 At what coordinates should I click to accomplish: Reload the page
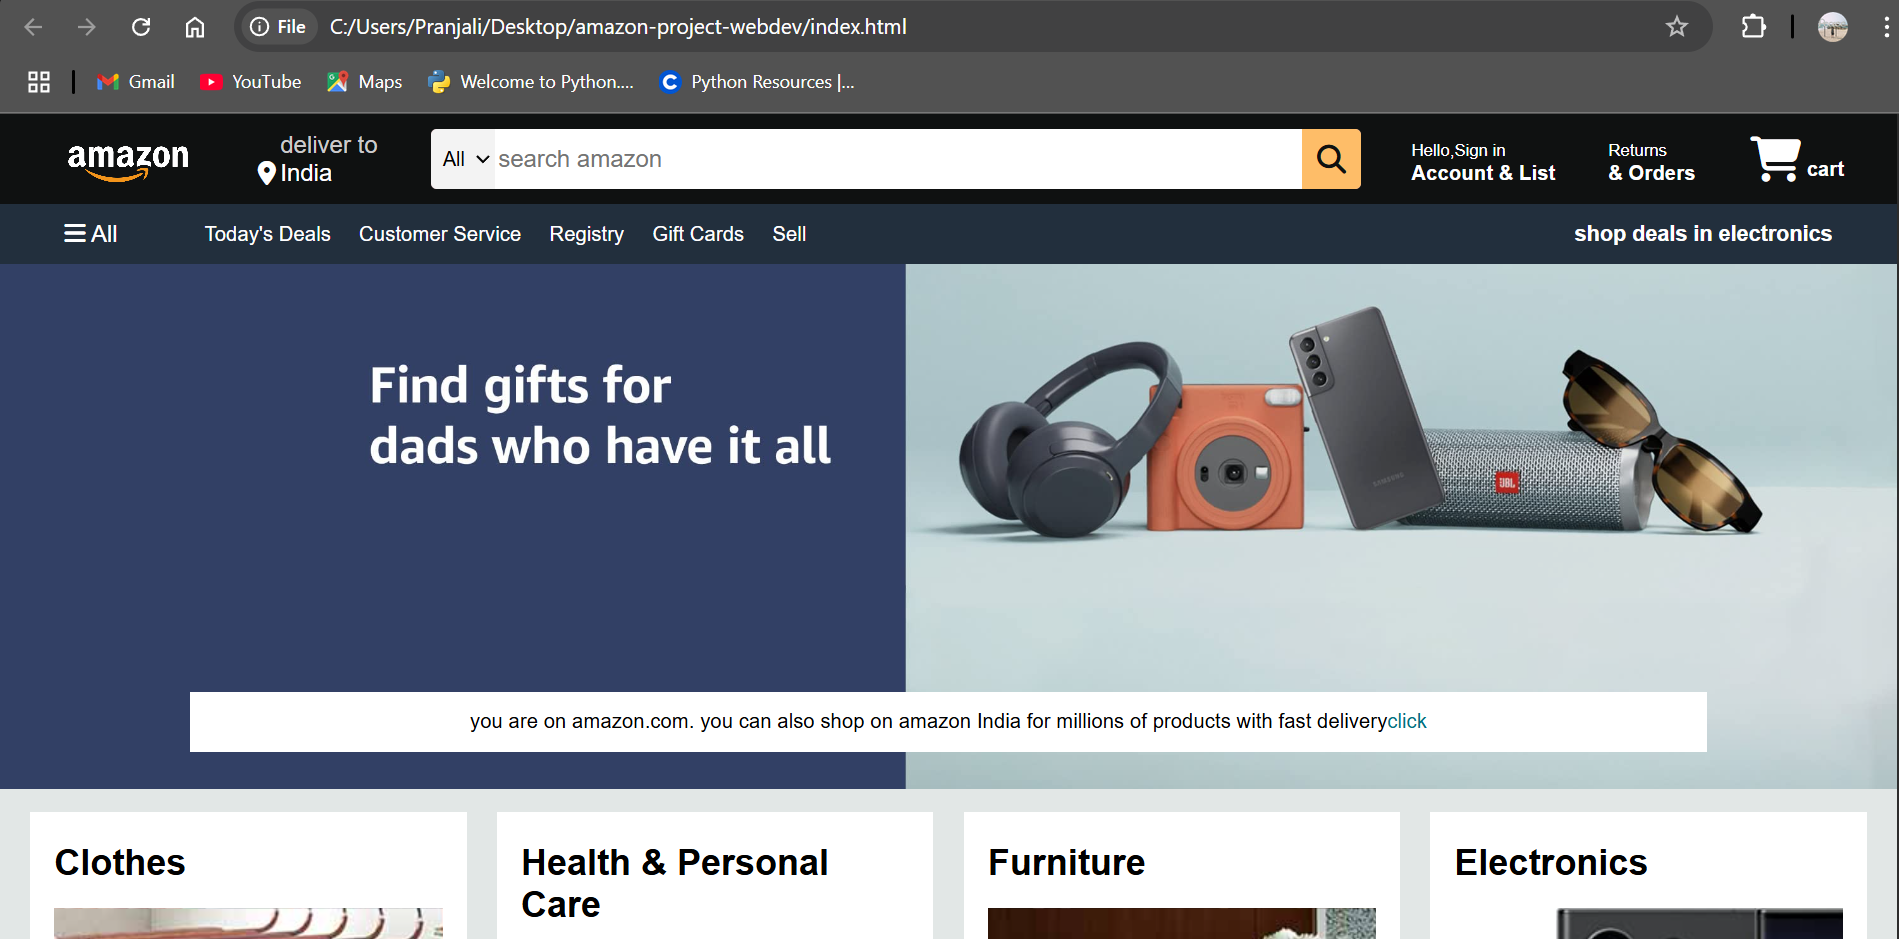(x=141, y=27)
